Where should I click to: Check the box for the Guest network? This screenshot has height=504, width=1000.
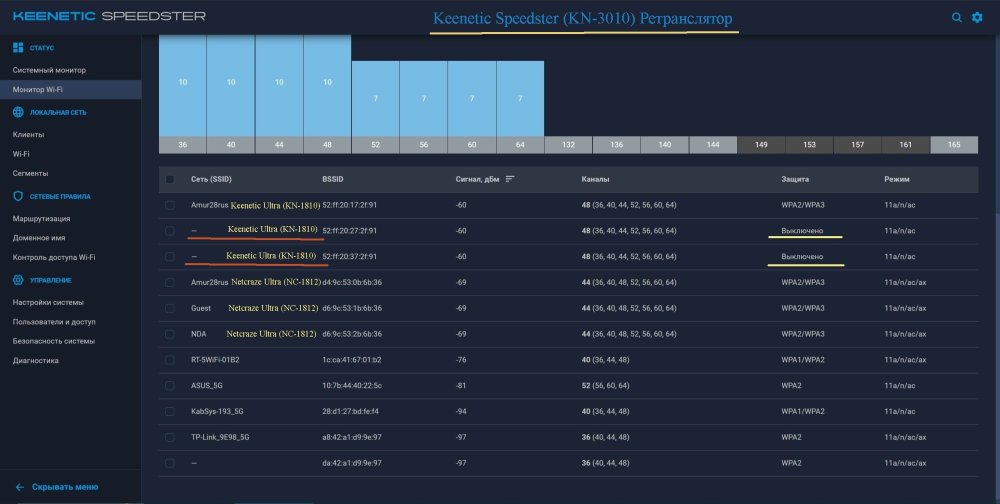[170, 308]
